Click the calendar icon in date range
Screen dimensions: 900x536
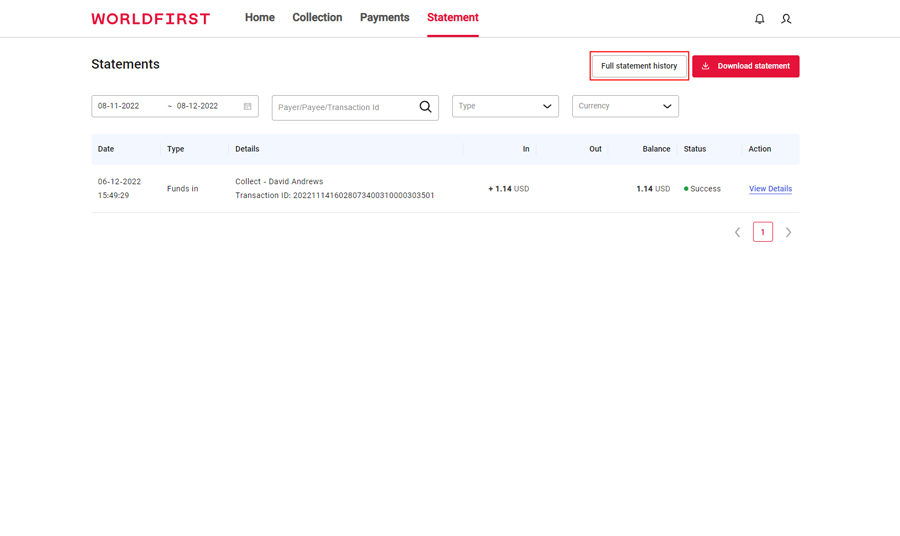(248, 106)
